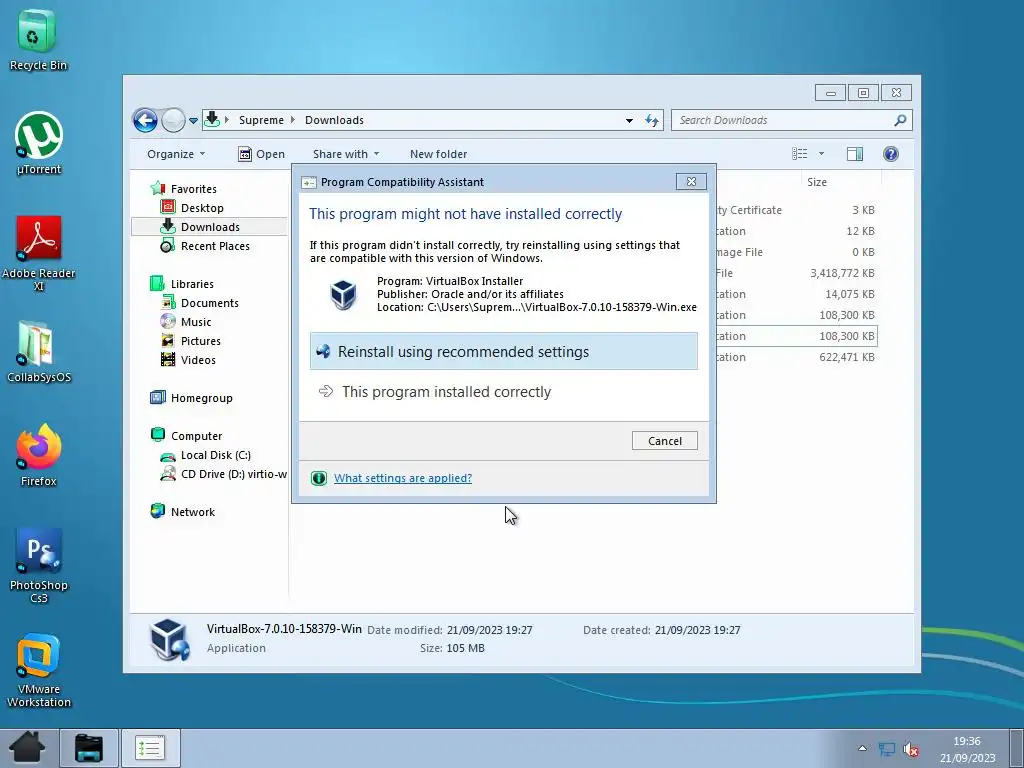Open the Adobe Reader XI desktop icon
The image size is (1024, 768).
(x=39, y=253)
